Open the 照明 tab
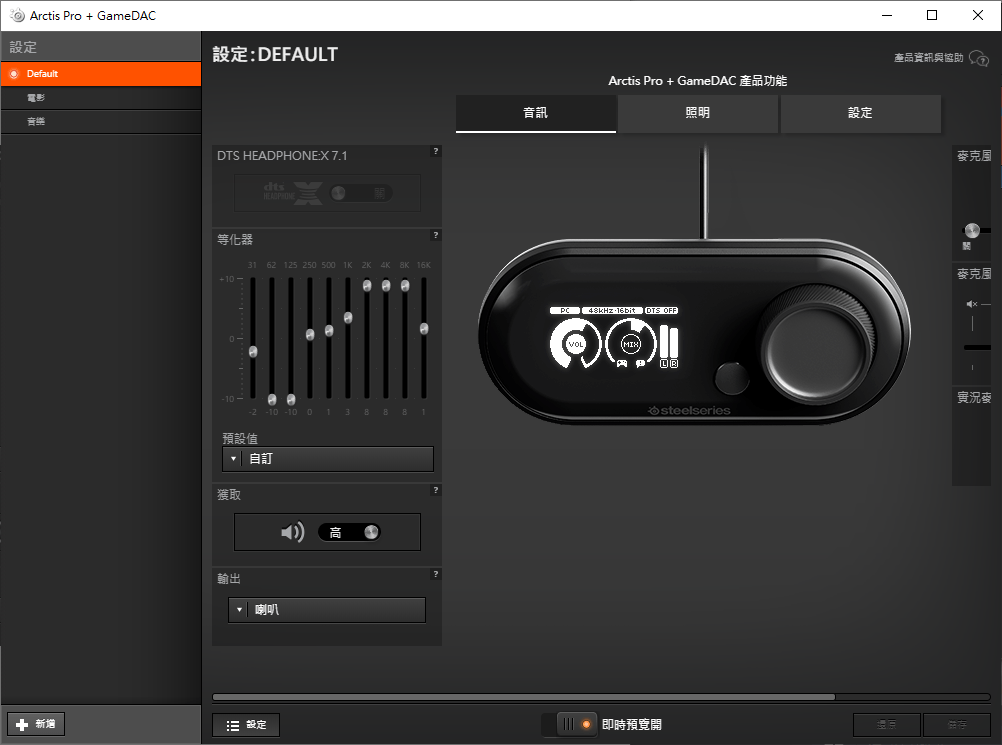The image size is (1002, 745). coord(698,113)
